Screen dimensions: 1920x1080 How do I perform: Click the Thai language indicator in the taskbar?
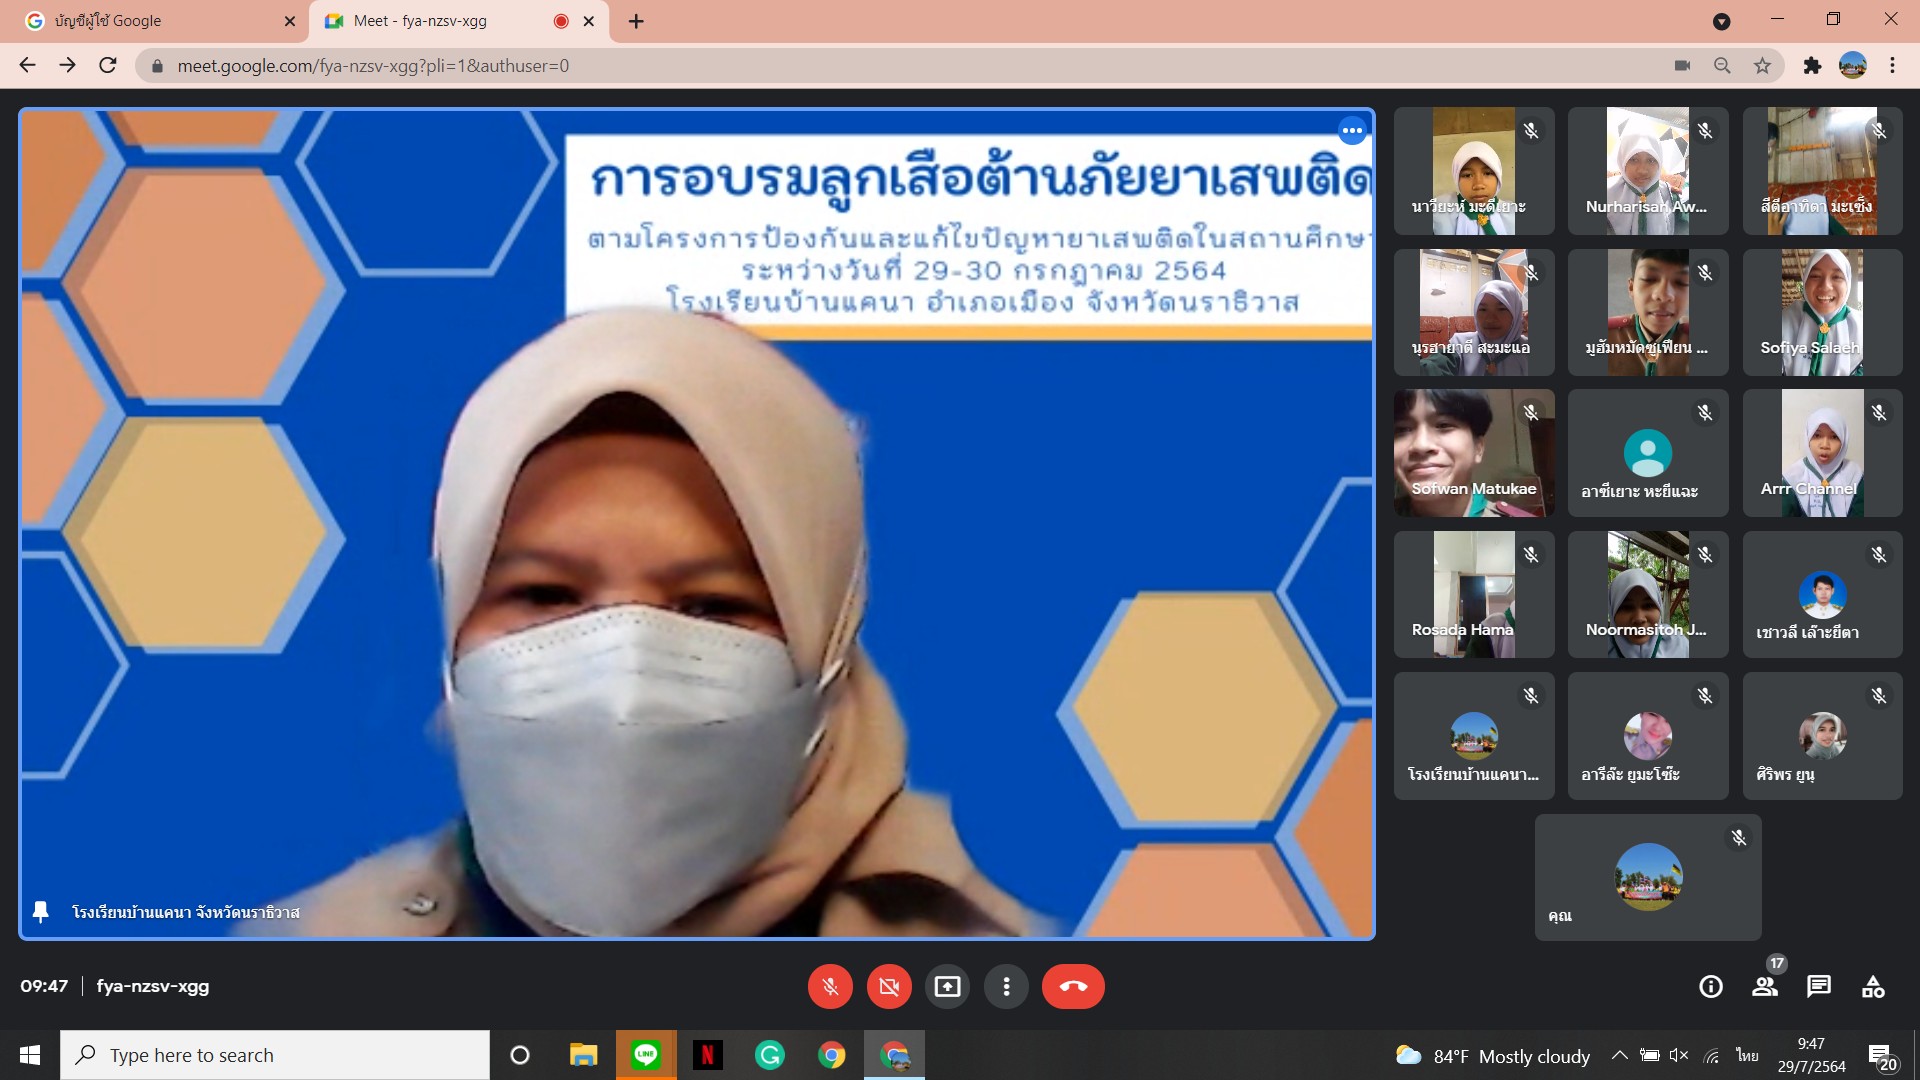pyautogui.click(x=1746, y=1055)
